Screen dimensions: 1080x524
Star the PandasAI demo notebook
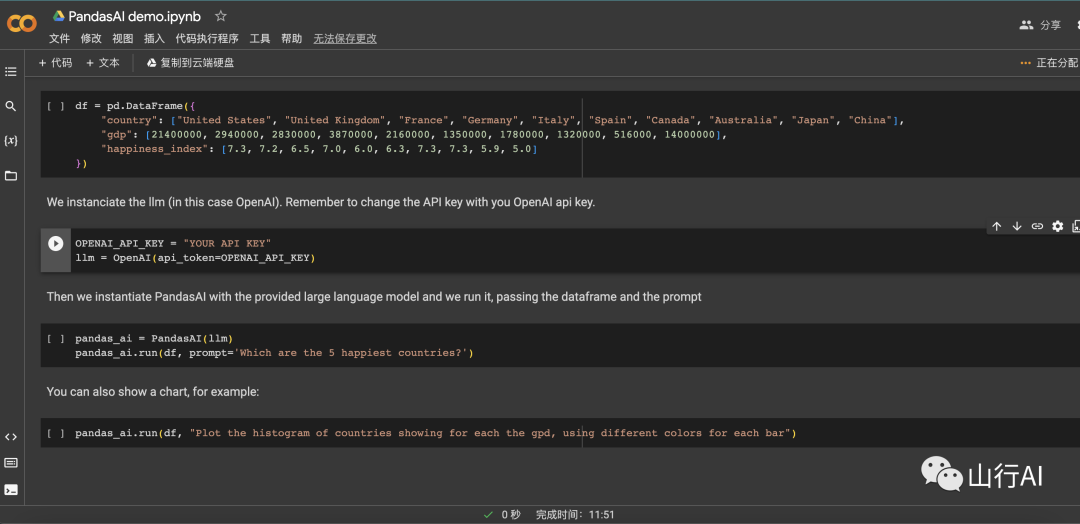click(x=221, y=16)
